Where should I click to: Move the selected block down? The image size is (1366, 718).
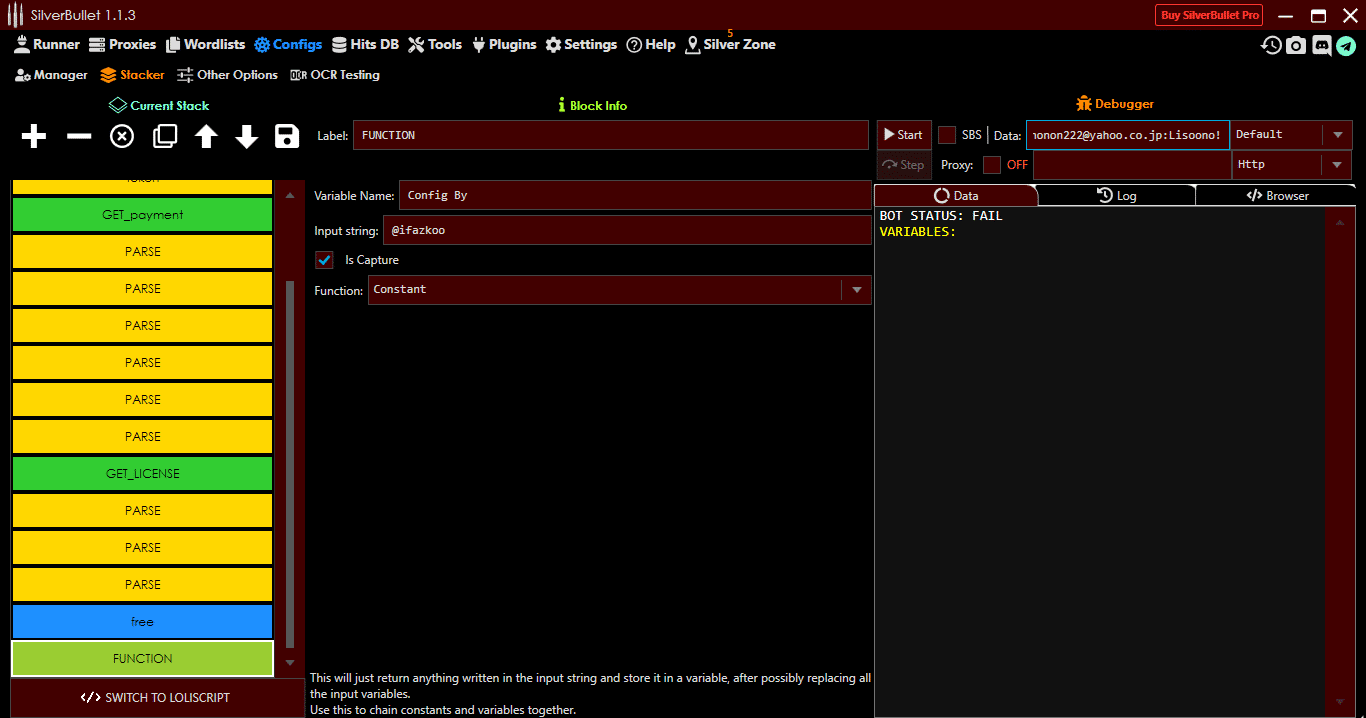[246, 136]
